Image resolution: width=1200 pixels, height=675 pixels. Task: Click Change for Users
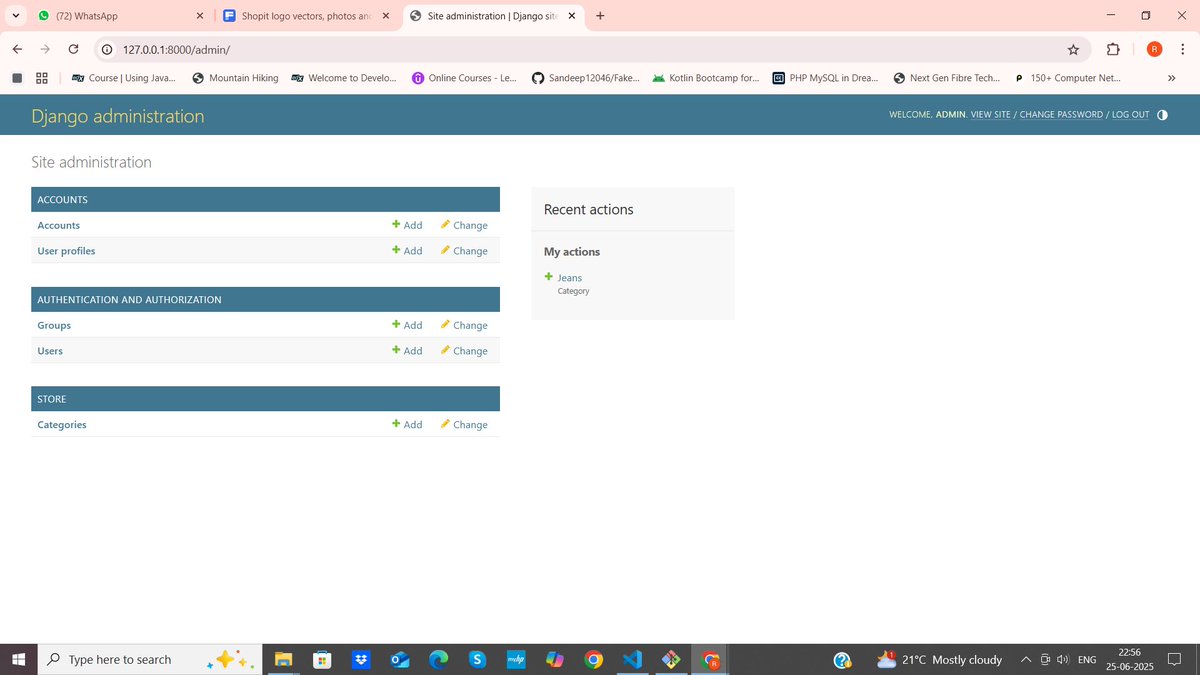[464, 351]
